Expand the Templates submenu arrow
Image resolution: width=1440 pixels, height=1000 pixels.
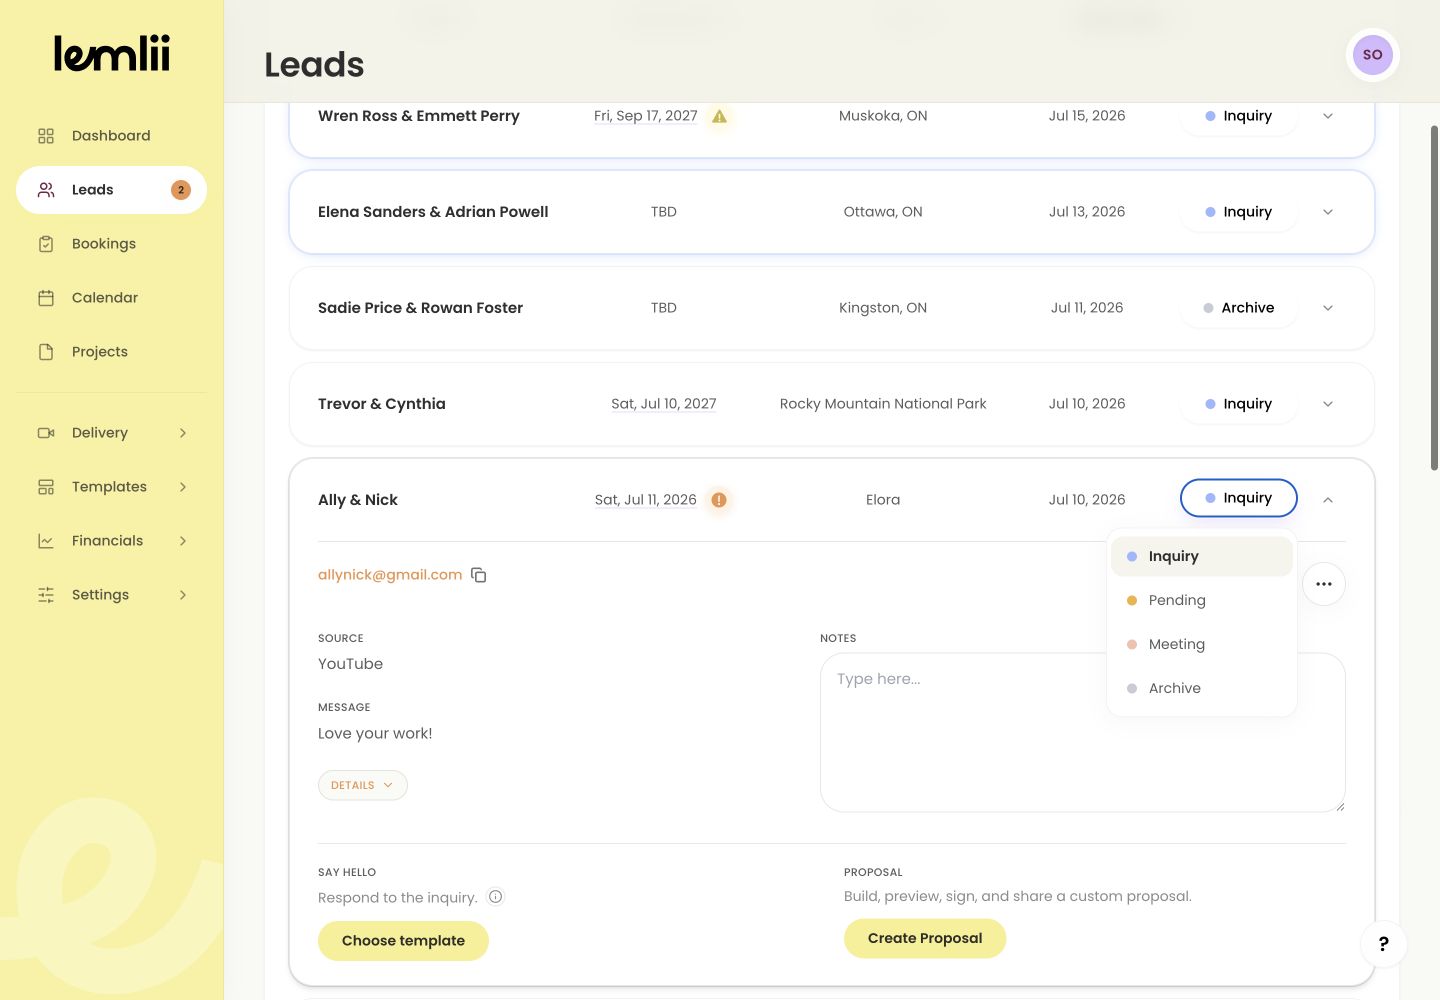click(x=183, y=487)
